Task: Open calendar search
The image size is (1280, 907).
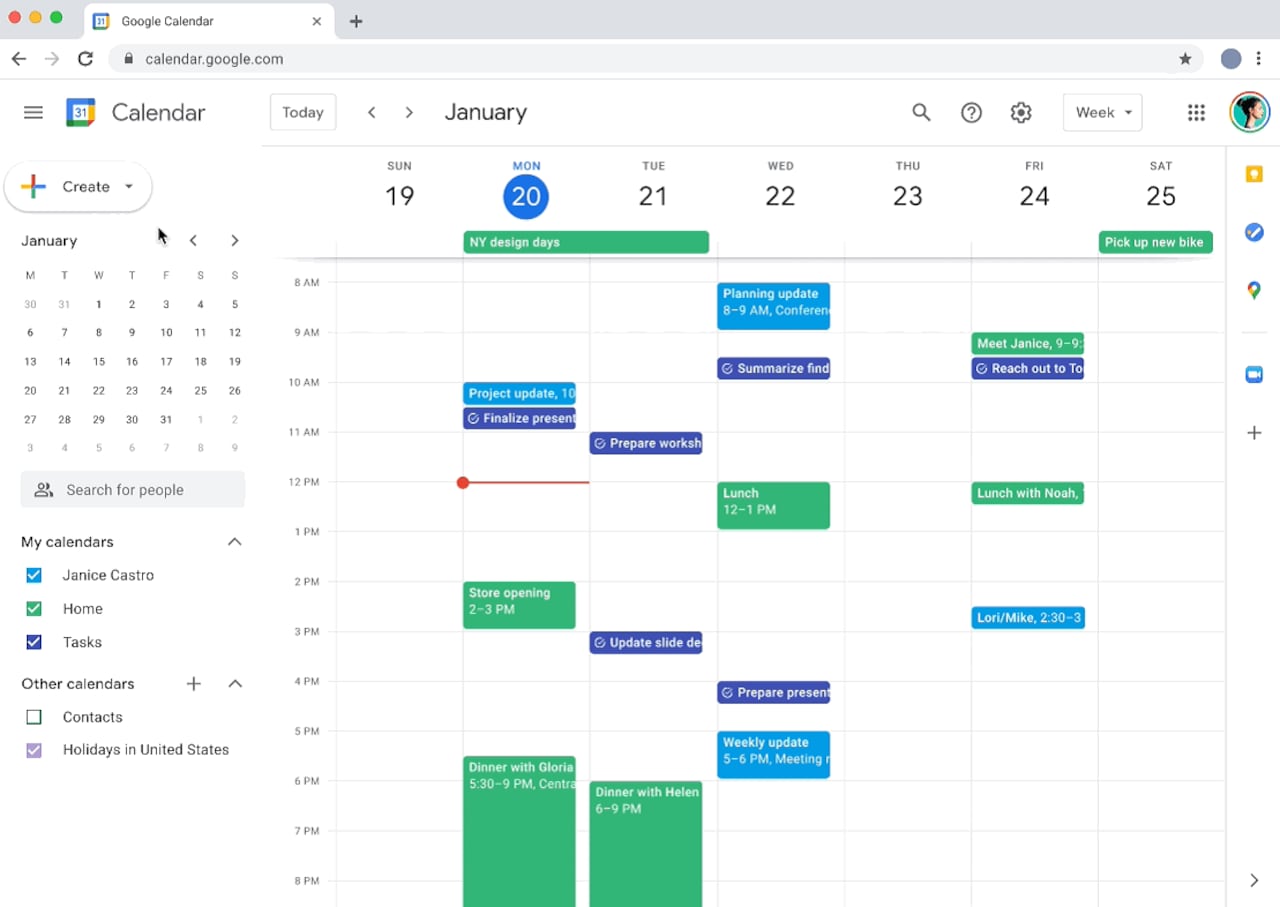Action: tap(921, 112)
